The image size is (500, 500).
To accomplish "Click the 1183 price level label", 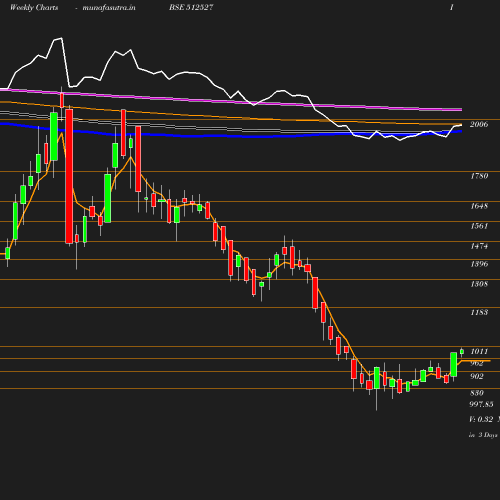I will [479, 312].
